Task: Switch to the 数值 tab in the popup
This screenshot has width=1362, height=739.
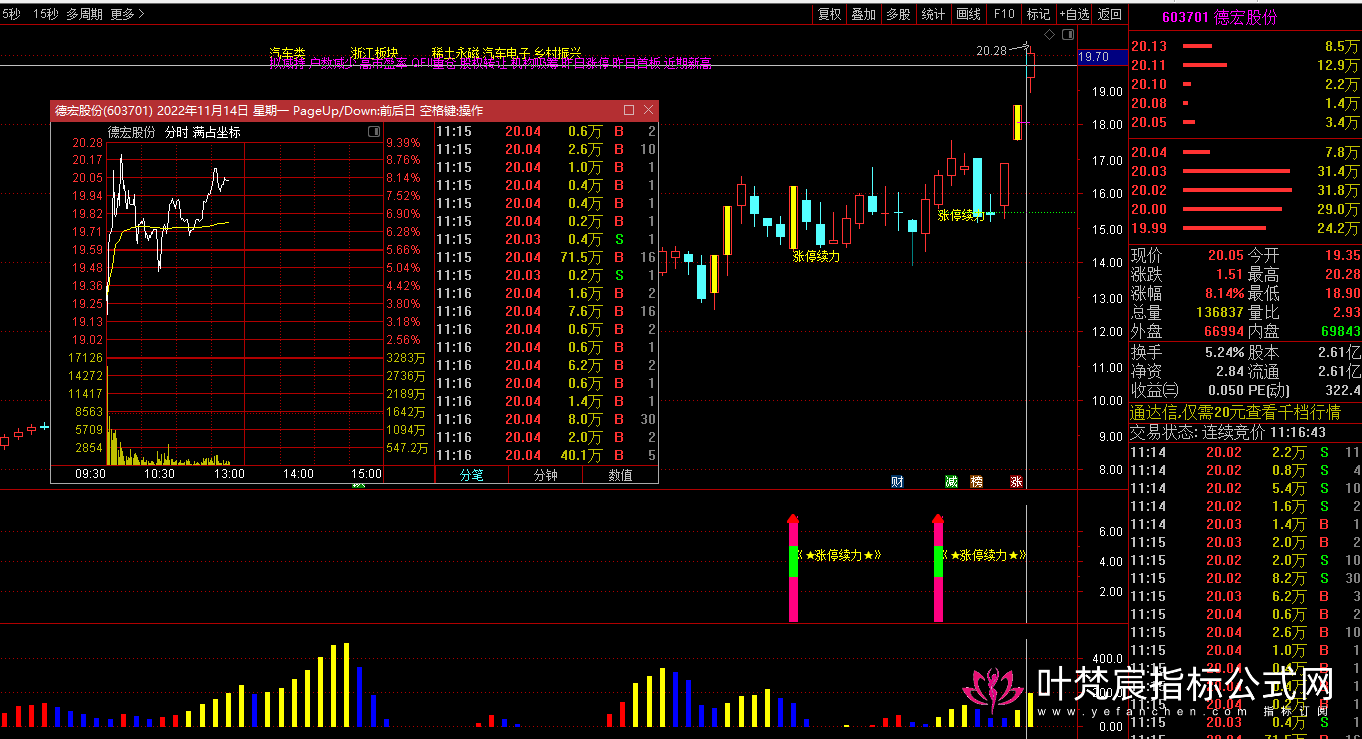Action: click(620, 475)
